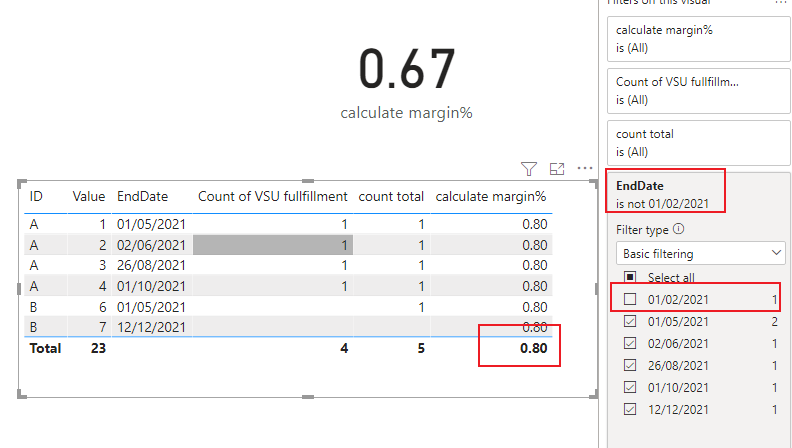Open the visual filter funnel icon

529,169
